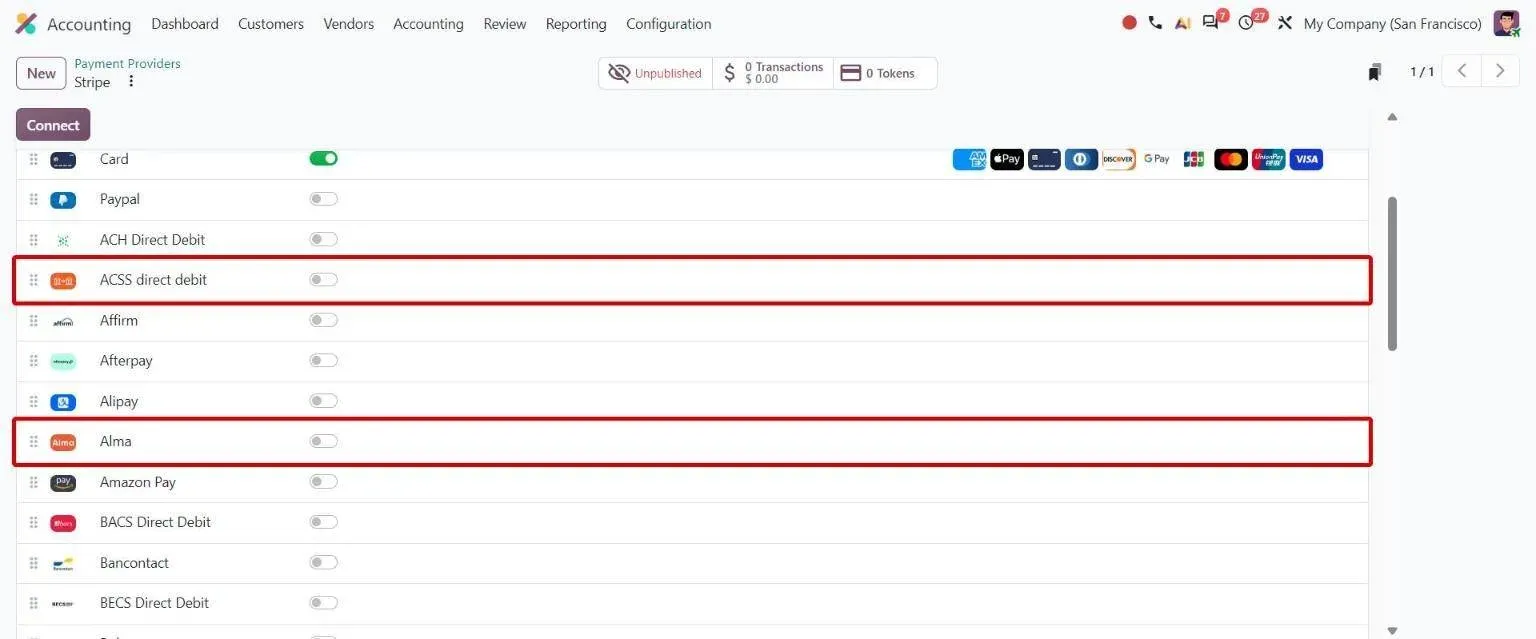Open the phone call icon
Image resolution: width=1536 pixels, height=639 pixels.
(1155, 23)
